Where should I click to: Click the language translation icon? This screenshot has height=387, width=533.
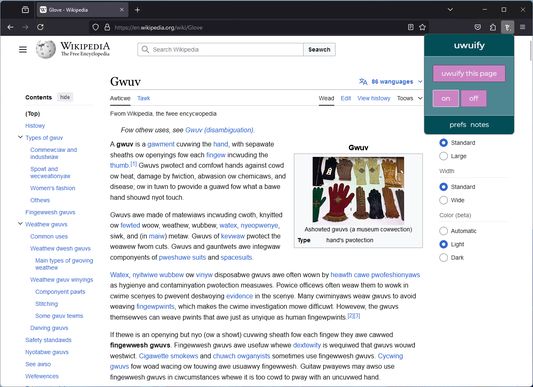point(363,82)
